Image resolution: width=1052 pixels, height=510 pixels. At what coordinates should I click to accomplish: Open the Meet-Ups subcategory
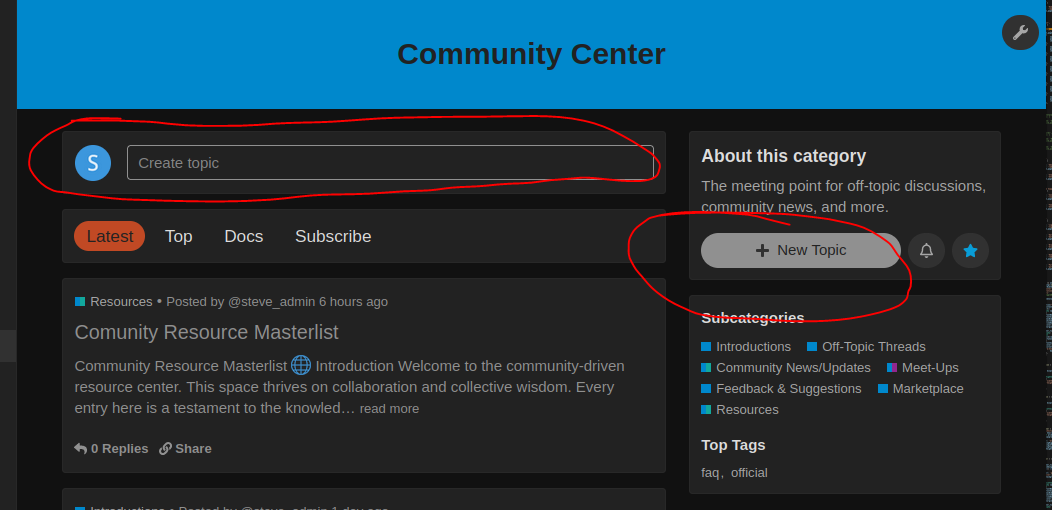coord(929,367)
